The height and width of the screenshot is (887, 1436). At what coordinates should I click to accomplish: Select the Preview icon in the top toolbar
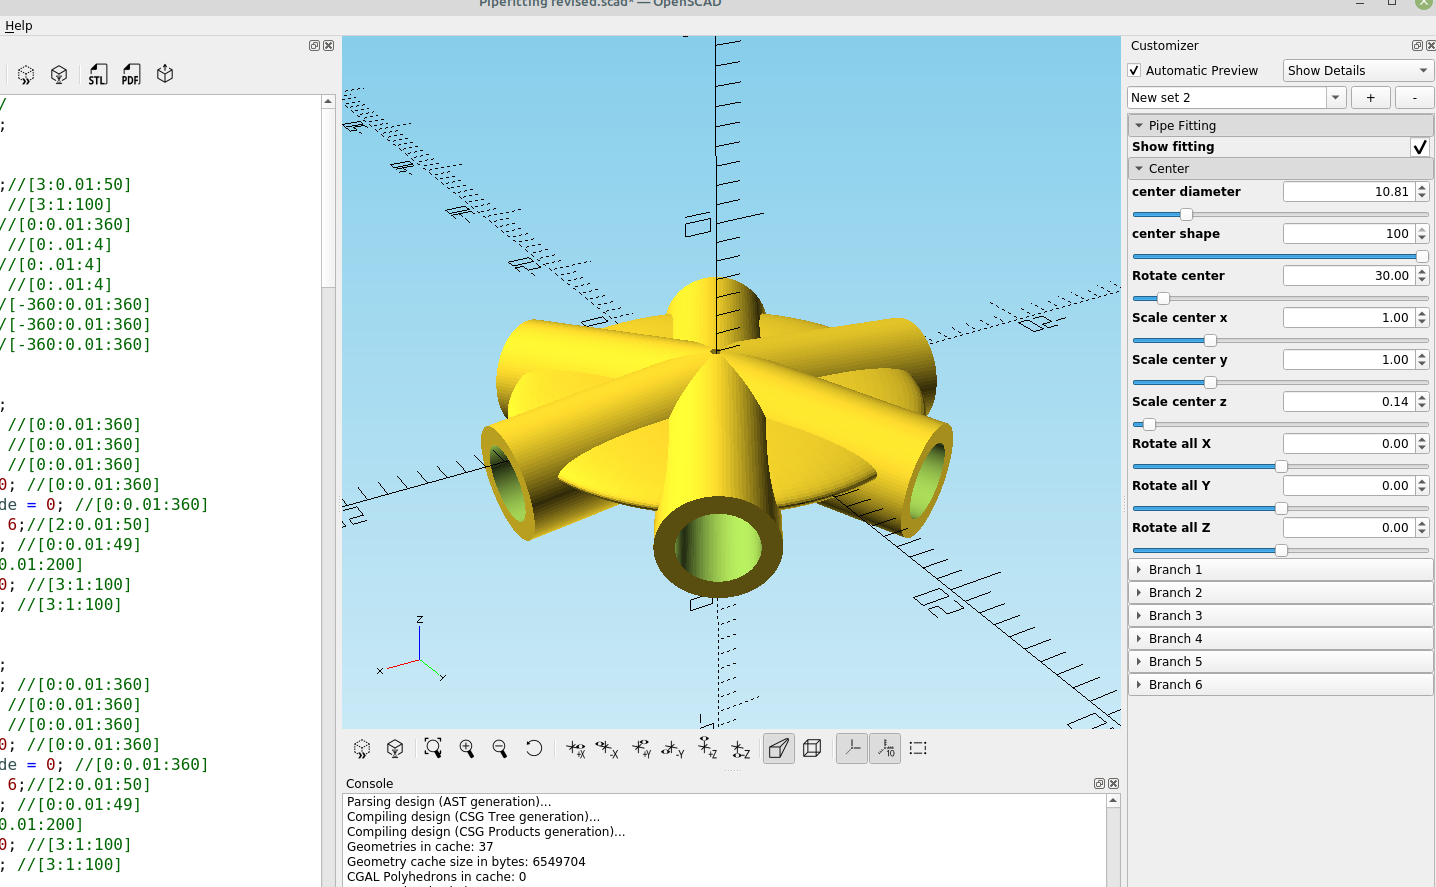(25, 73)
